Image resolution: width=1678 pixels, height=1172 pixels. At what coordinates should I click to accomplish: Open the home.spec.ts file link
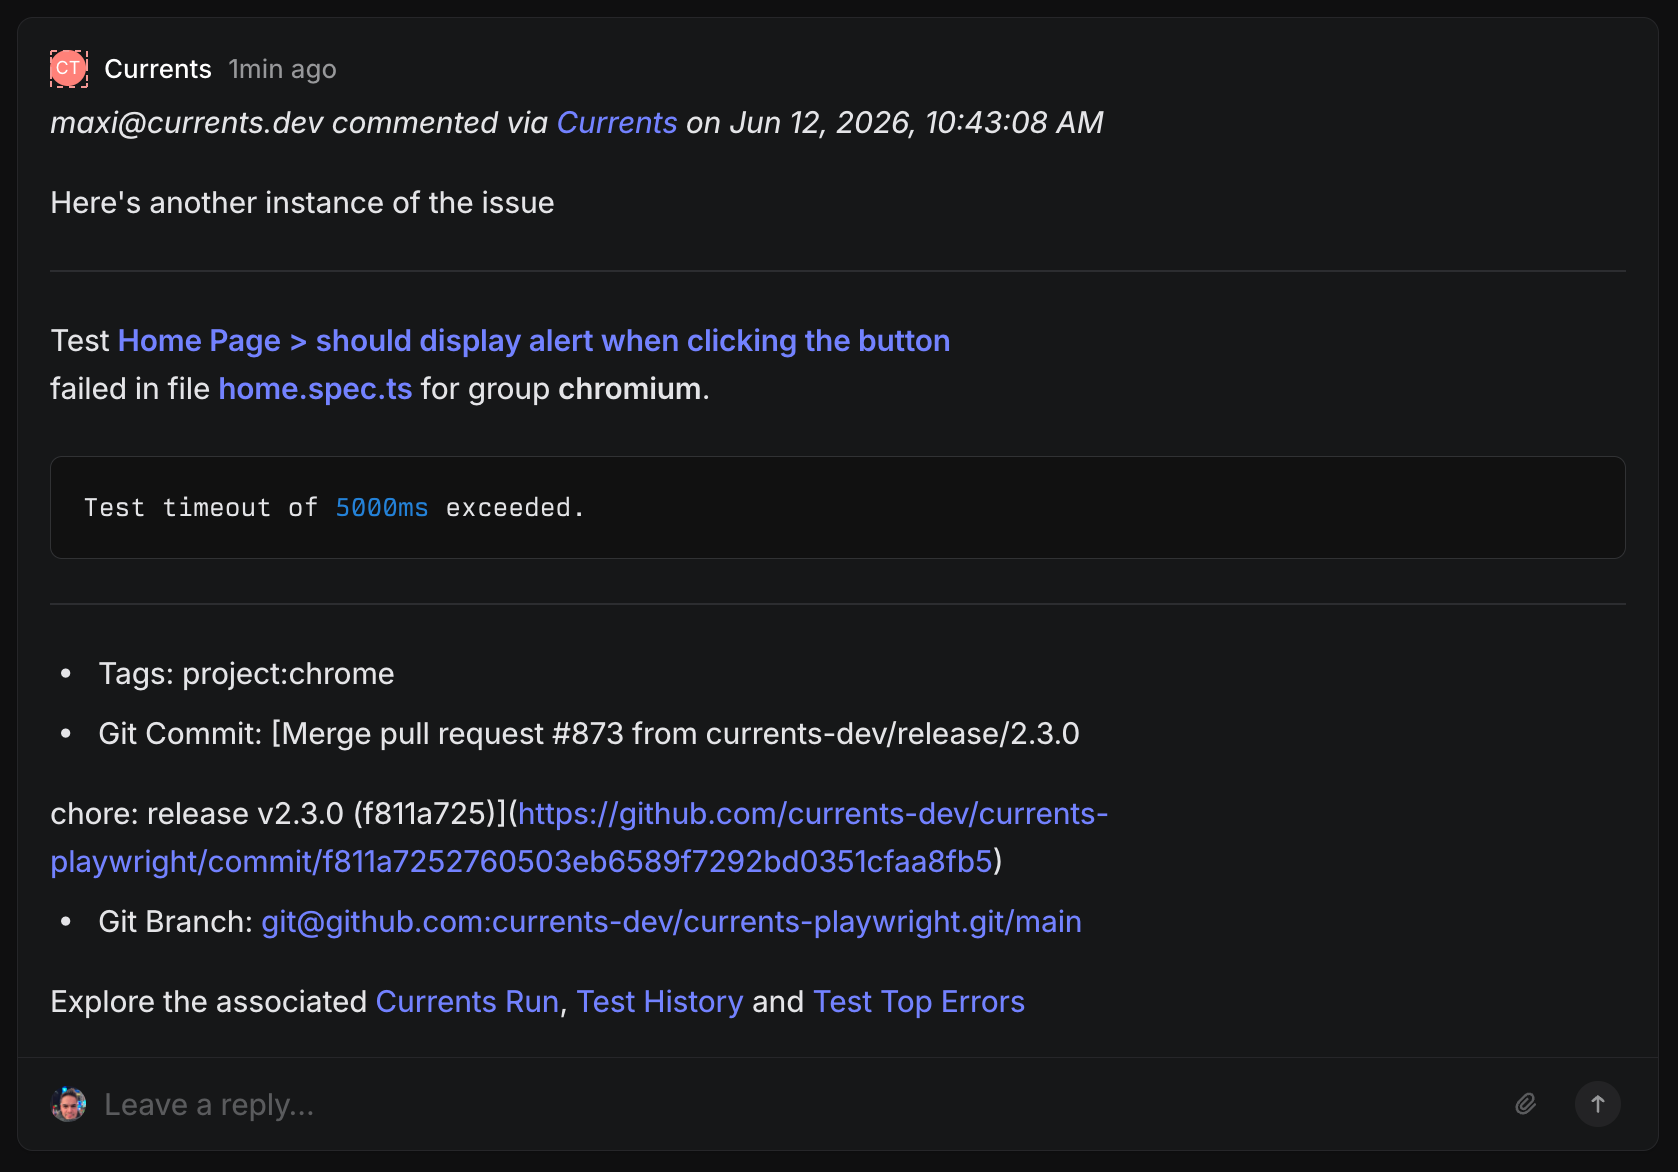click(315, 389)
